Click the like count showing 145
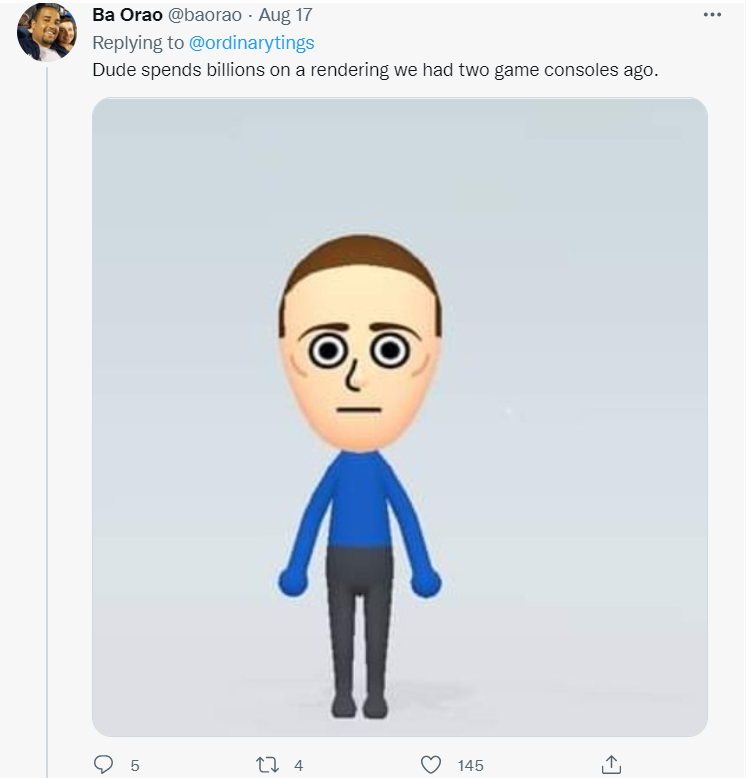The width and height of the screenshot is (746, 778). coord(470,766)
